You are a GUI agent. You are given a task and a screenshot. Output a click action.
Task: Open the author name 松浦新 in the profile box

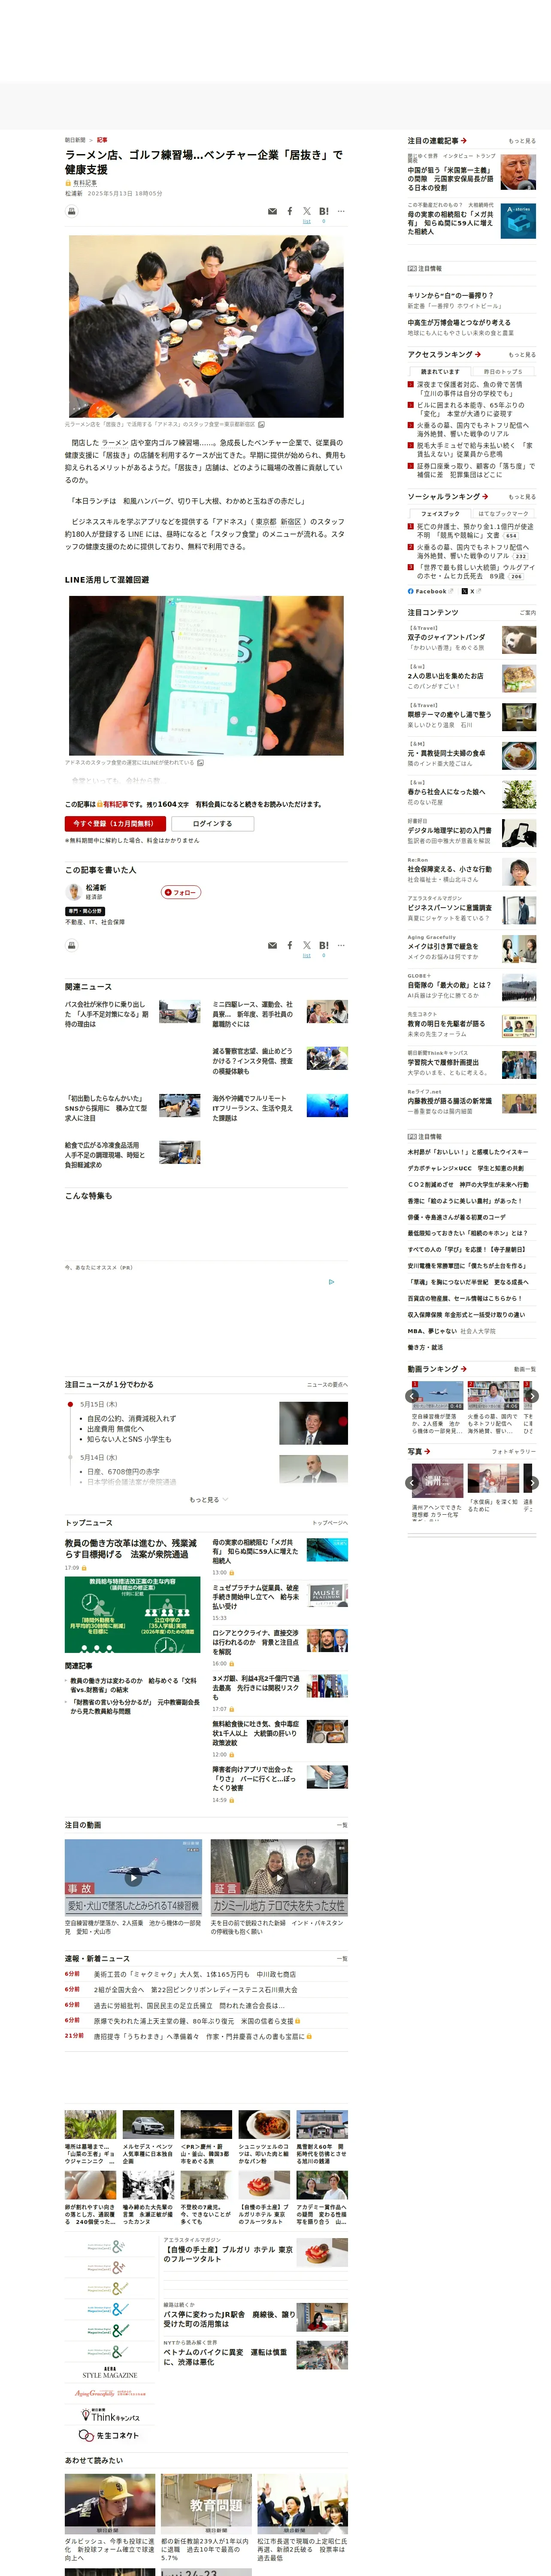coord(96,888)
